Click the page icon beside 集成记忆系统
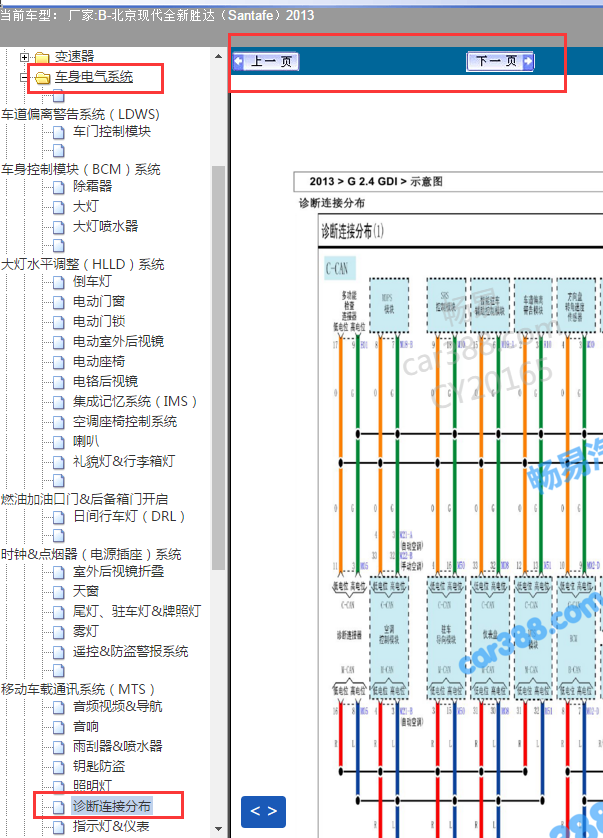Viewport: 603px width, 838px height. point(59,402)
